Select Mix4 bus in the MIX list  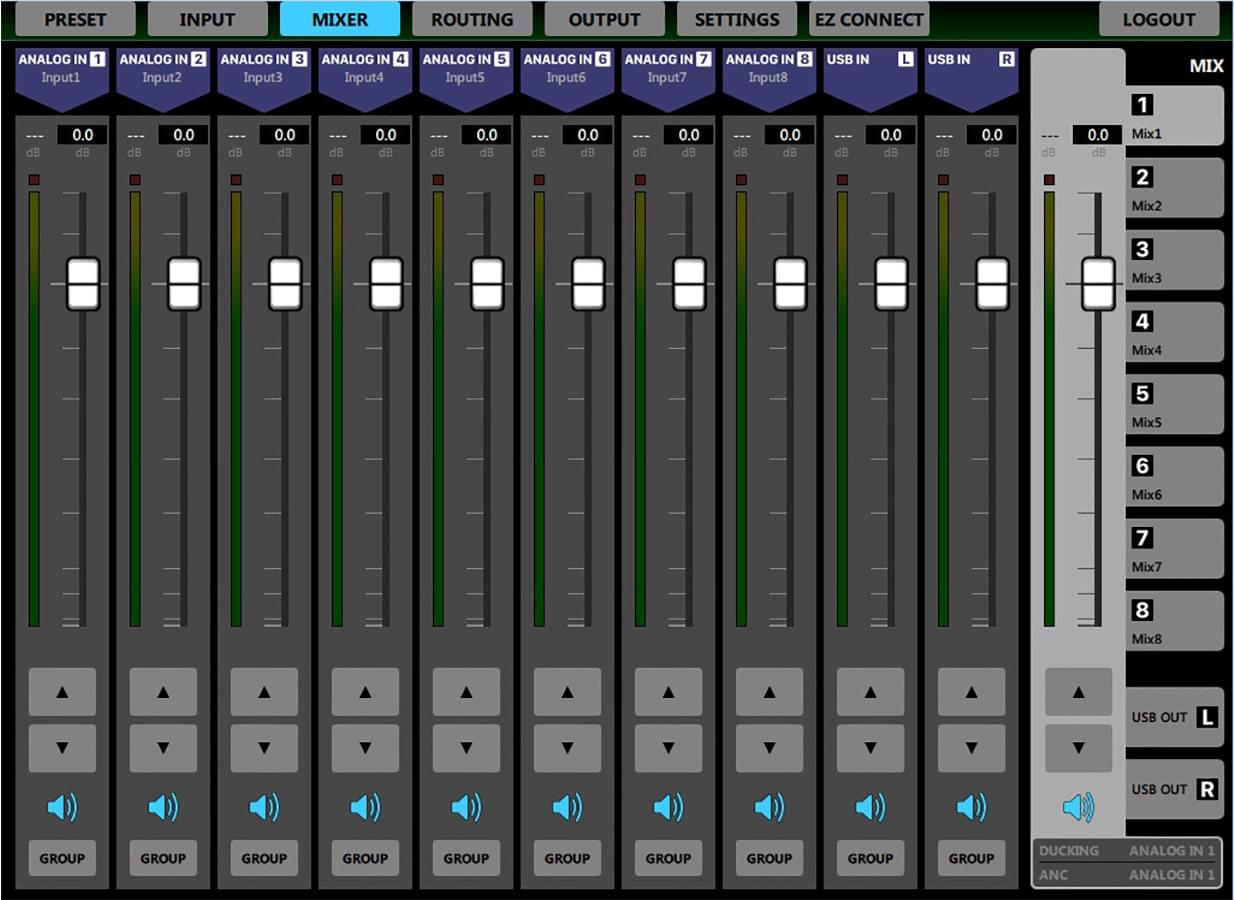tap(1175, 332)
